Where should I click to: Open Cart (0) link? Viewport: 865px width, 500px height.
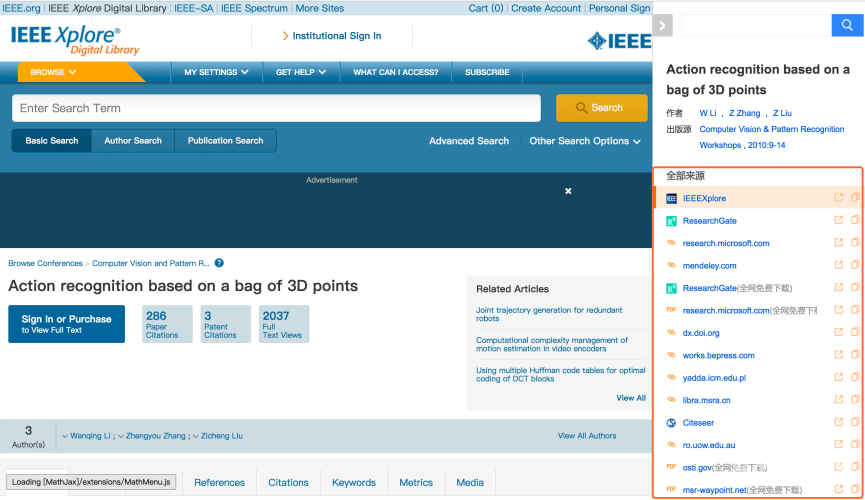pyautogui.click(x=485, y=8)
